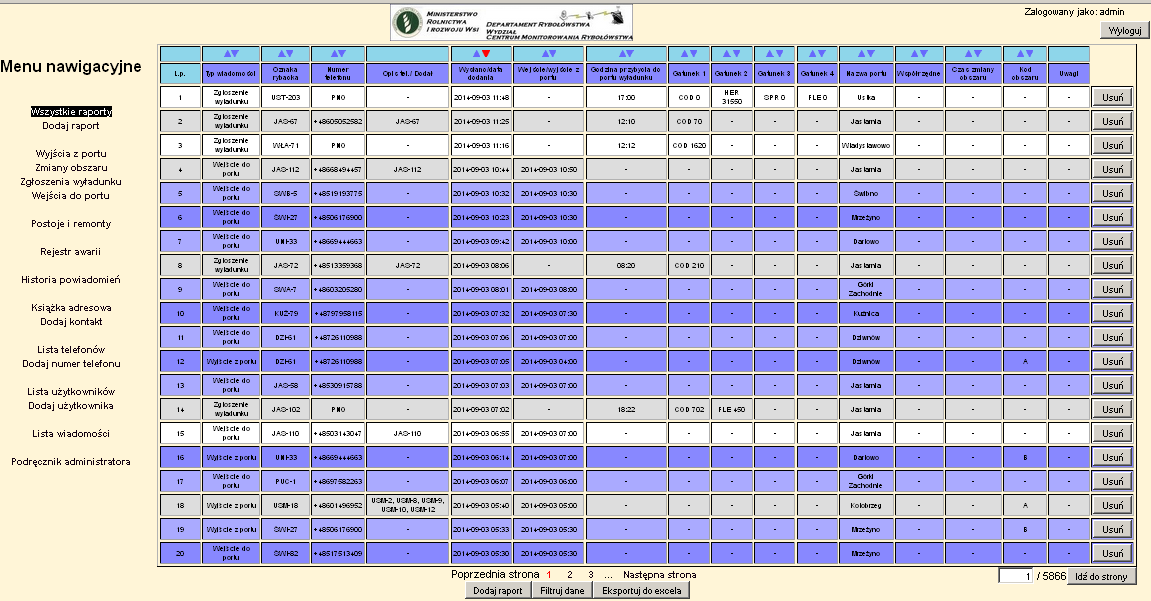1151x601 pixels.
Task: Open Lista telefonów
Action: pyautogui.click(x=71, y=349)
